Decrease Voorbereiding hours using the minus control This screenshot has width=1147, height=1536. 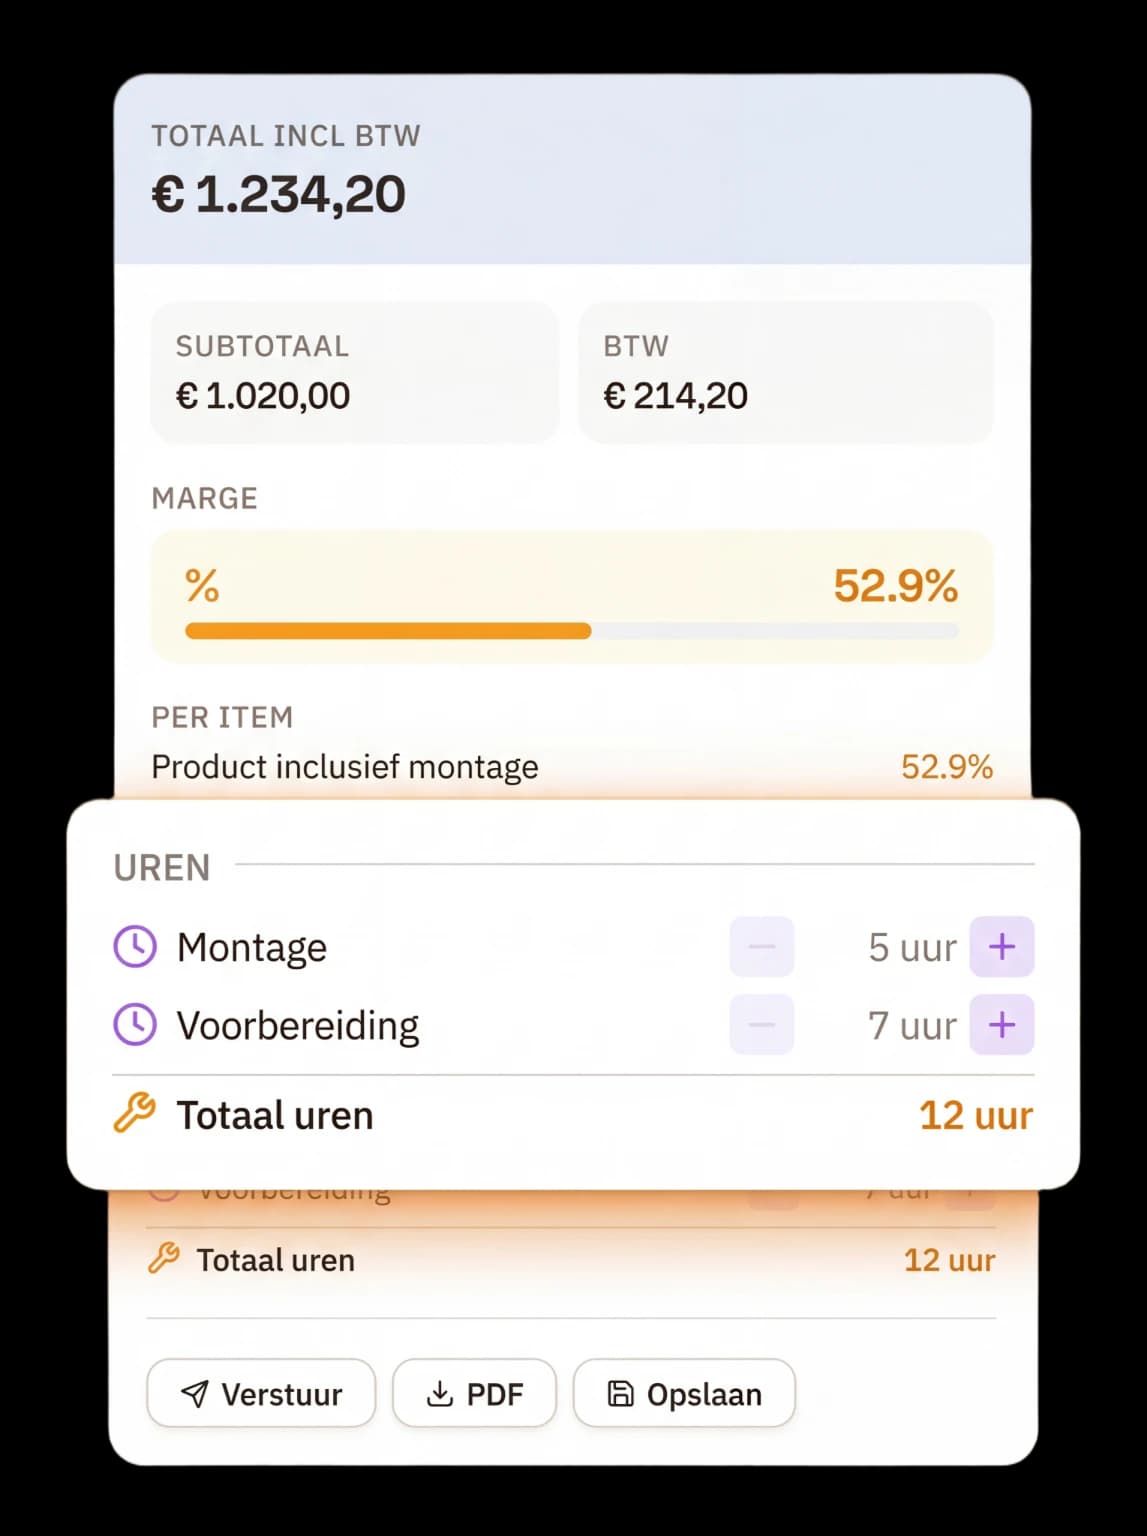pyautogui.click(x=761, y=1024)
